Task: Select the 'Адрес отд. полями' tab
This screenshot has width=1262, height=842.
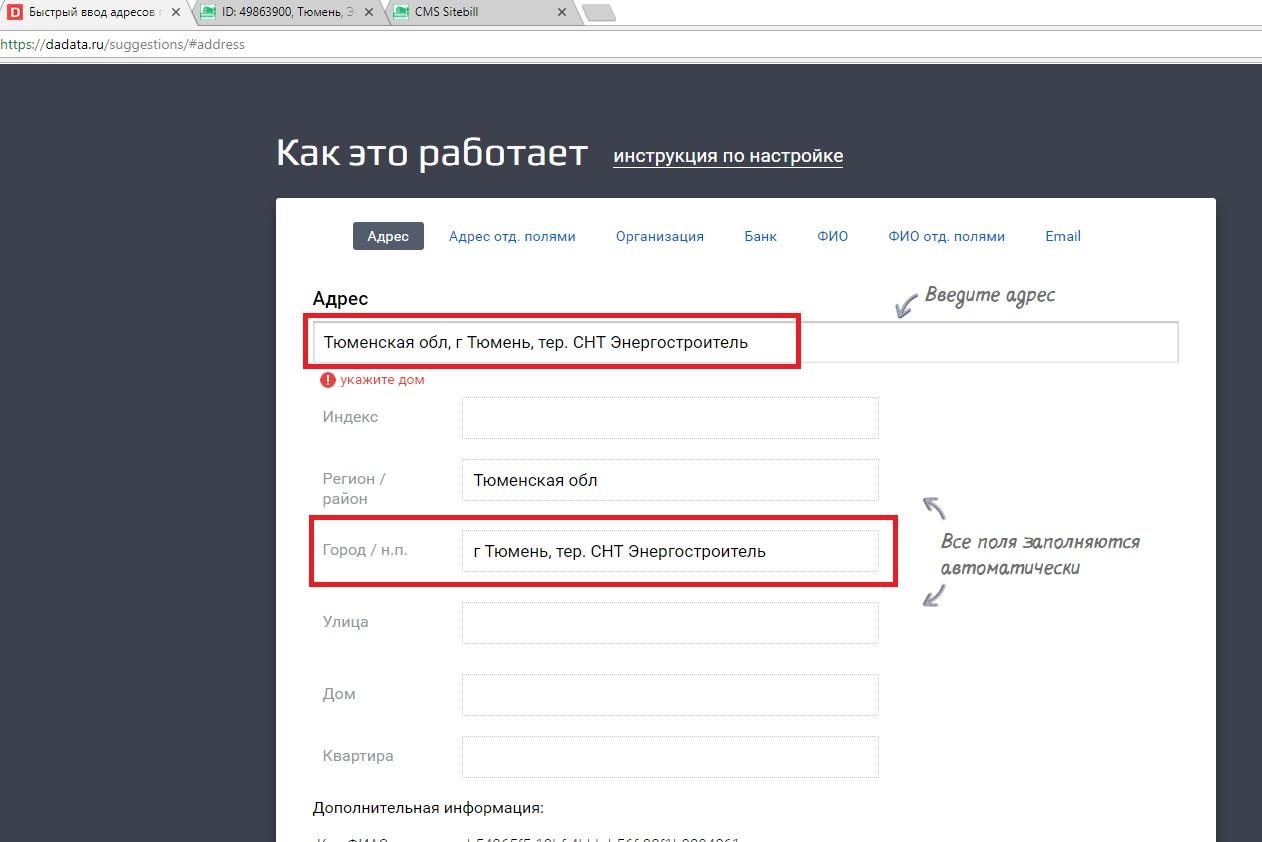Action: coord(512,236)
